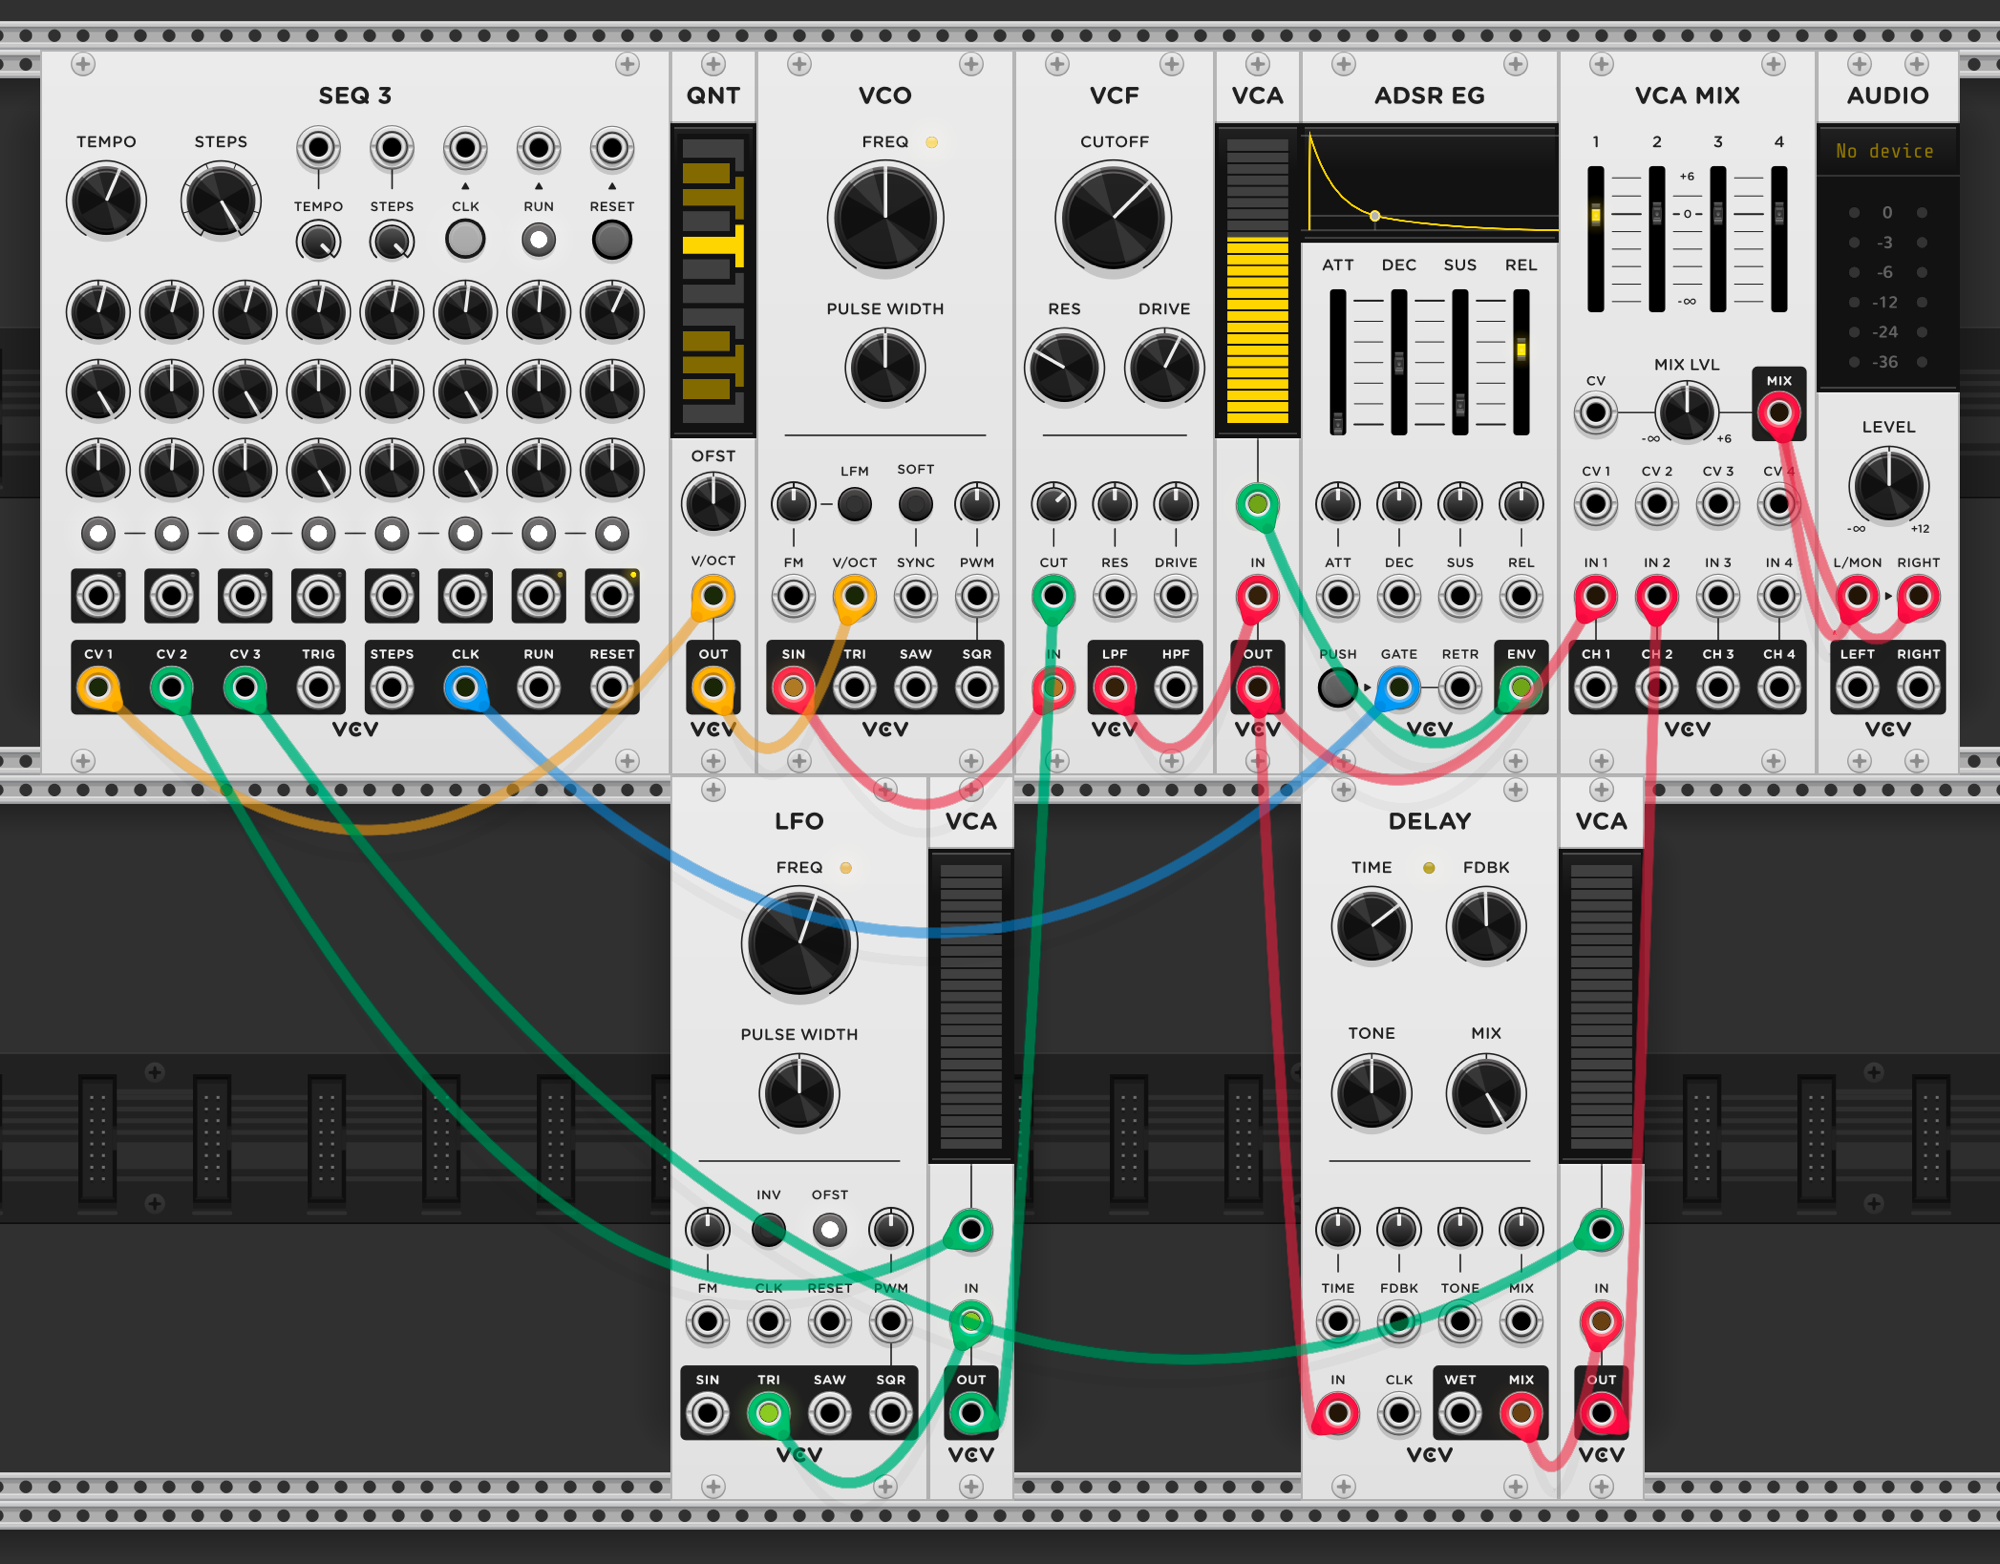Viewport: 2000px width, 1564px height.
Task: Click the VCF RES knob
Action: pyautogui.click(x=1064, y=367)
